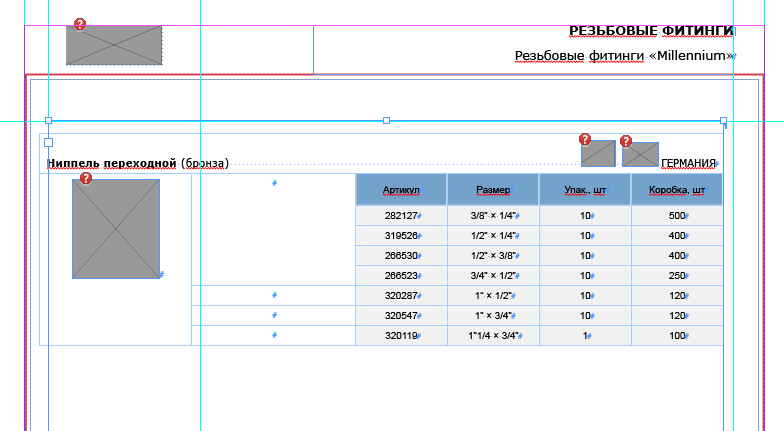Click the Размер column header
The image size is (784, 431).
pyautogui.click(x=493, y=190)
